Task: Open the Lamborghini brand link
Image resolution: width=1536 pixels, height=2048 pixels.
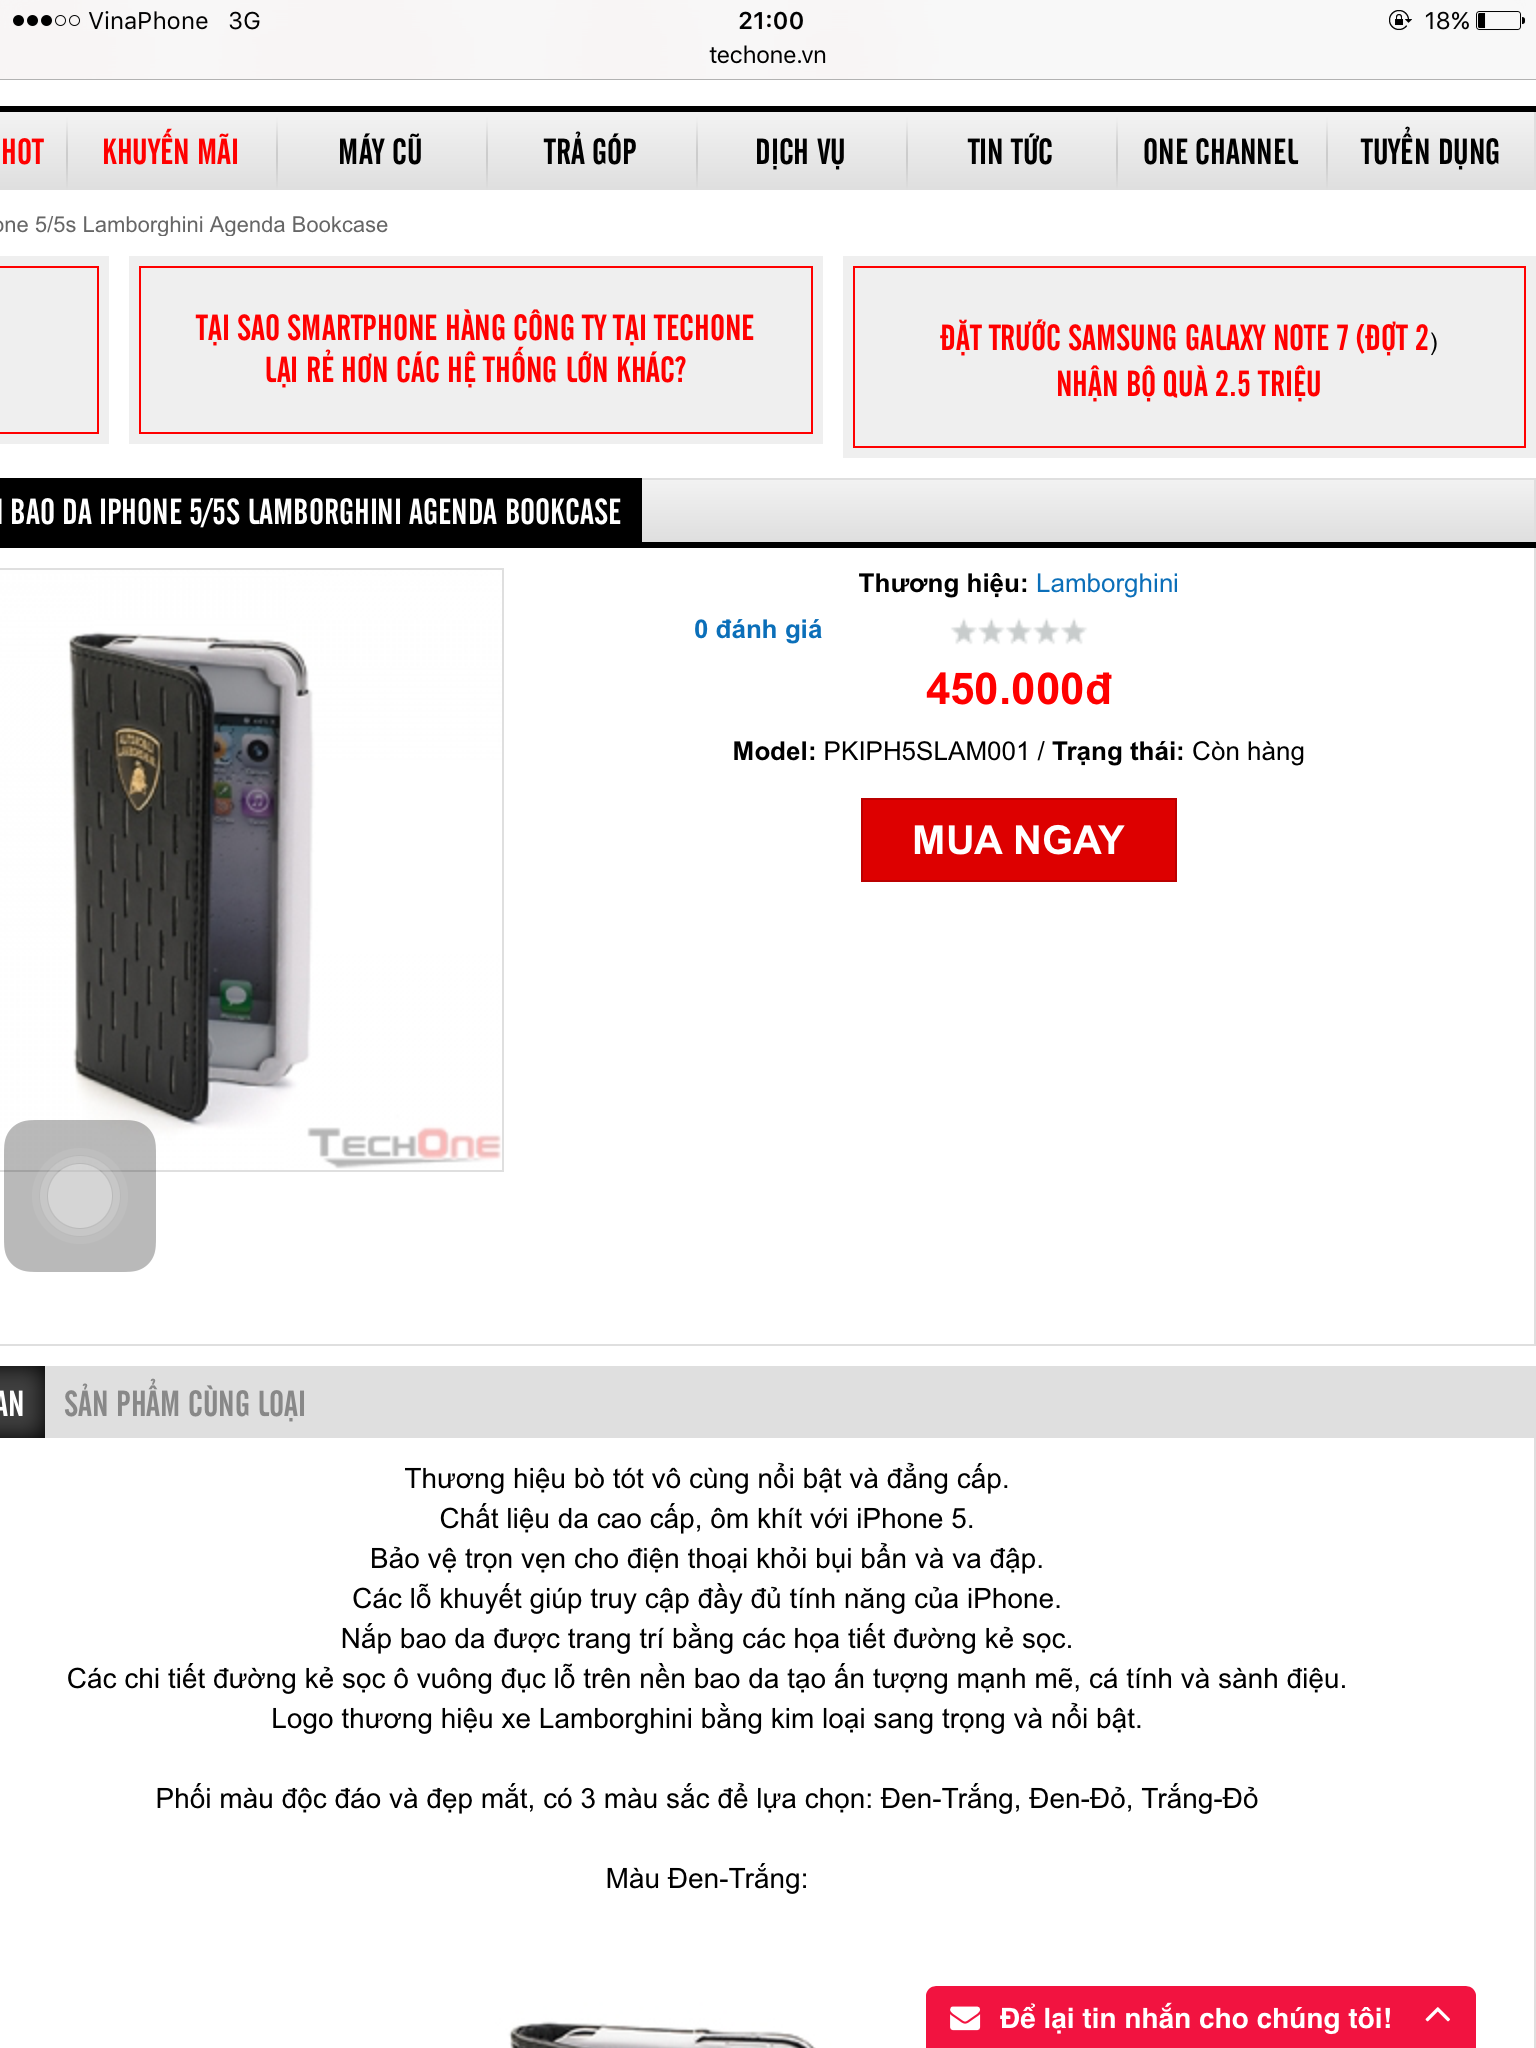Action: (x=1107, y=583)
